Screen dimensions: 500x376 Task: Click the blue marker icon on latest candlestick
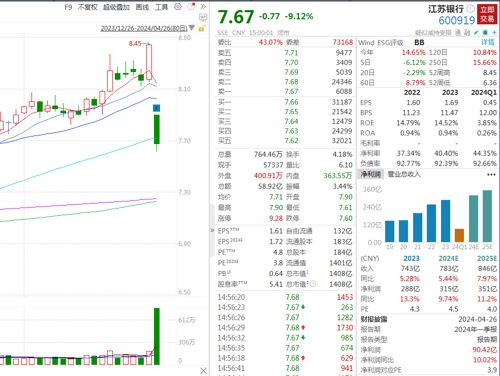[156, 108]
